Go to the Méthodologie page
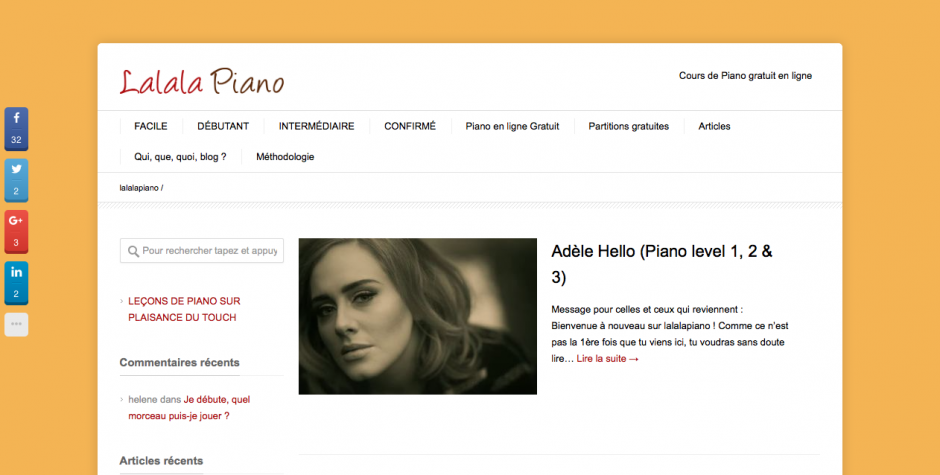940x475 pixels. [x=285, y=157]
